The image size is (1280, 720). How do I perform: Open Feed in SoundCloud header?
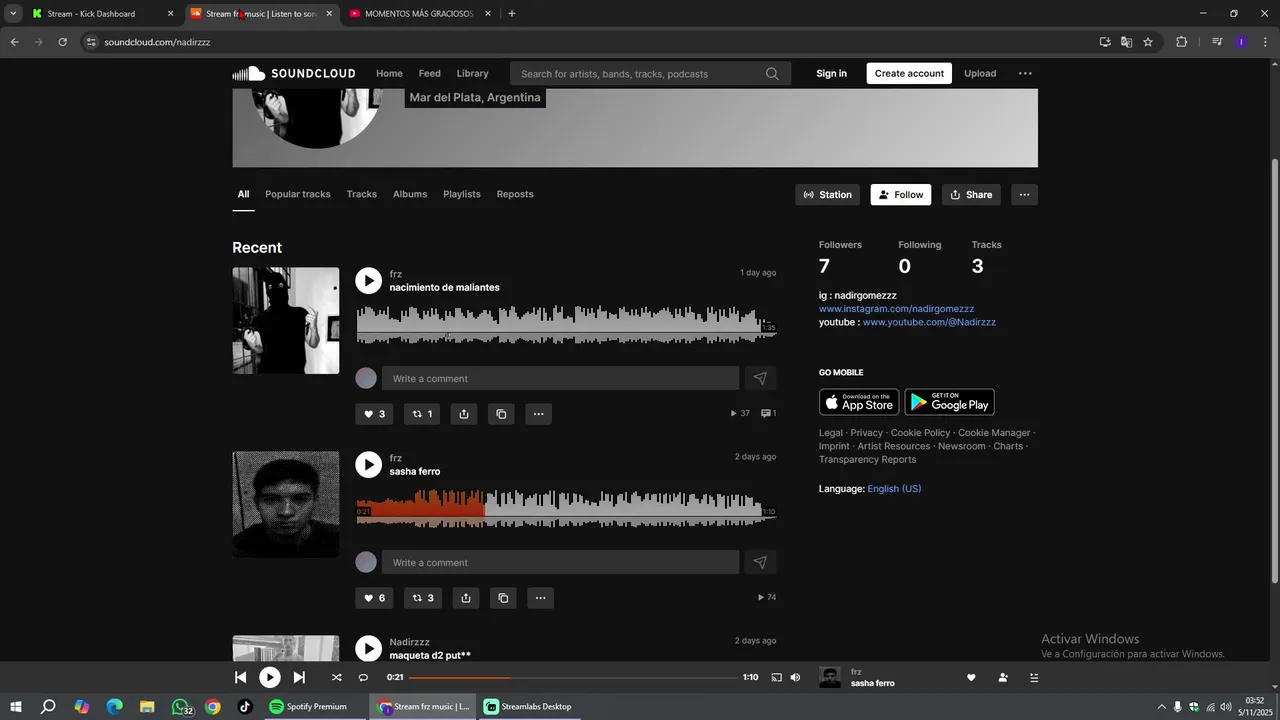pyautogui.click(x=430, y=73)
